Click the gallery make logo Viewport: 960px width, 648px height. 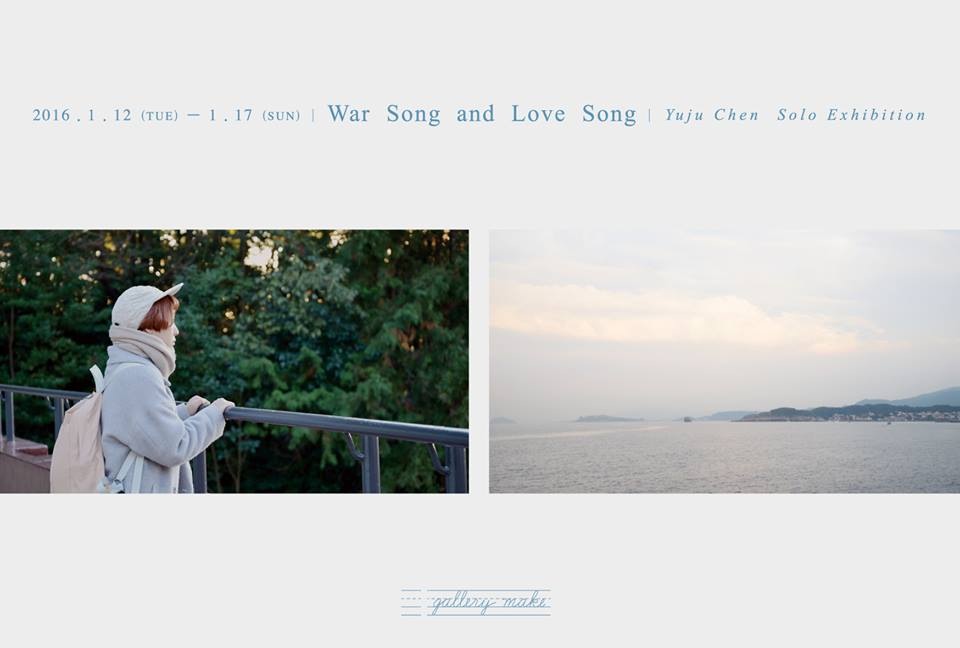tap(476, 602)
